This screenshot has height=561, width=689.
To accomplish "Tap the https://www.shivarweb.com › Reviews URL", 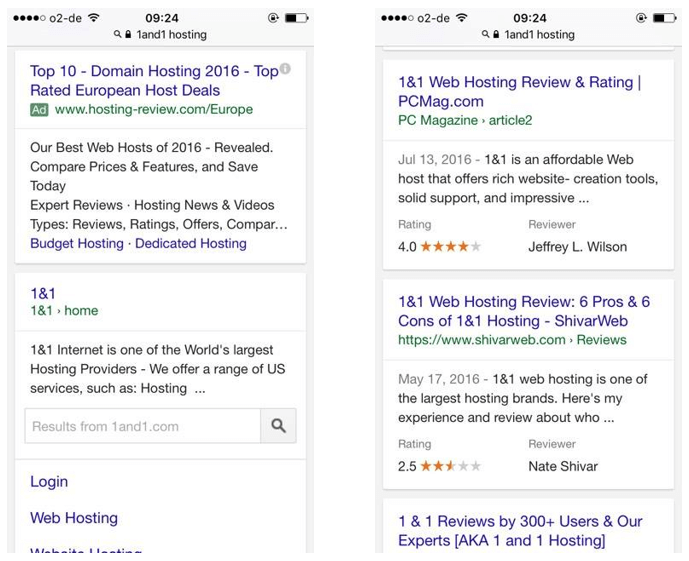I will (x=512, y=340).
